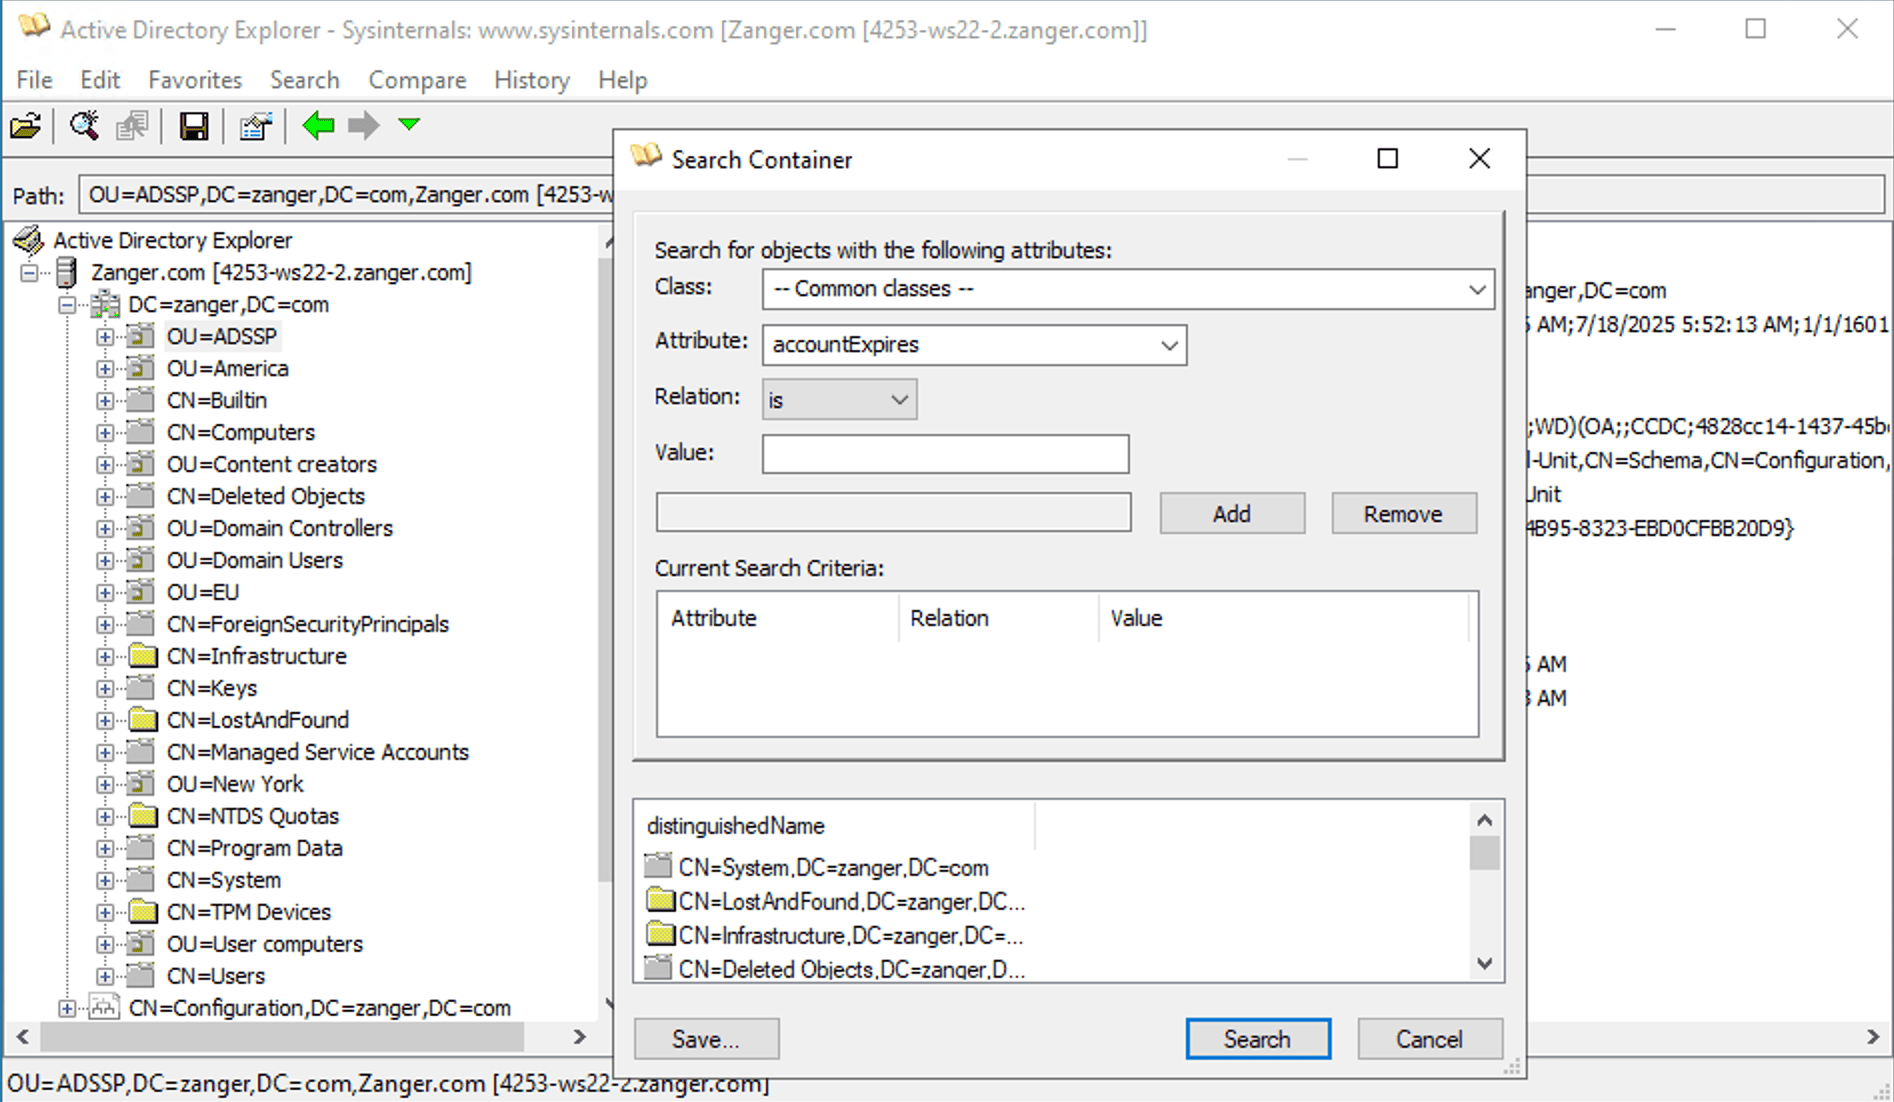Screen dimensions: 1894x1102
Task: Open object Properties via the toolbar icon
Action: click(255, 124)
